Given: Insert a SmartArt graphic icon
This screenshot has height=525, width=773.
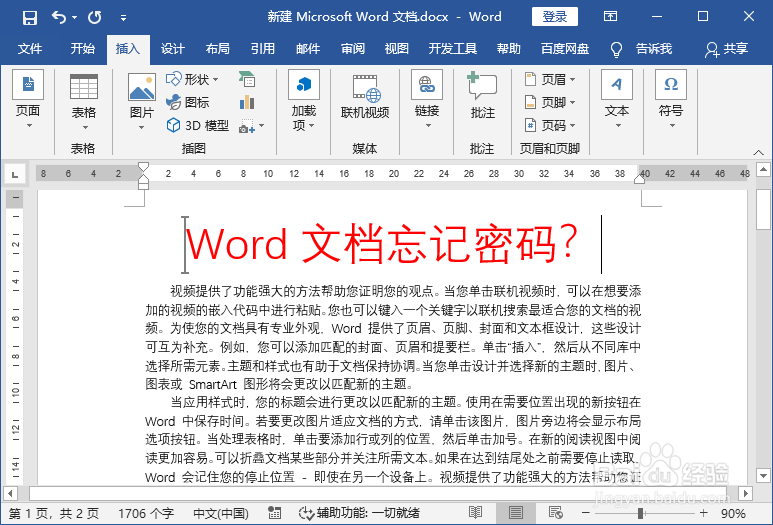Looking at the screenshot, I should [x=247, y=79].
